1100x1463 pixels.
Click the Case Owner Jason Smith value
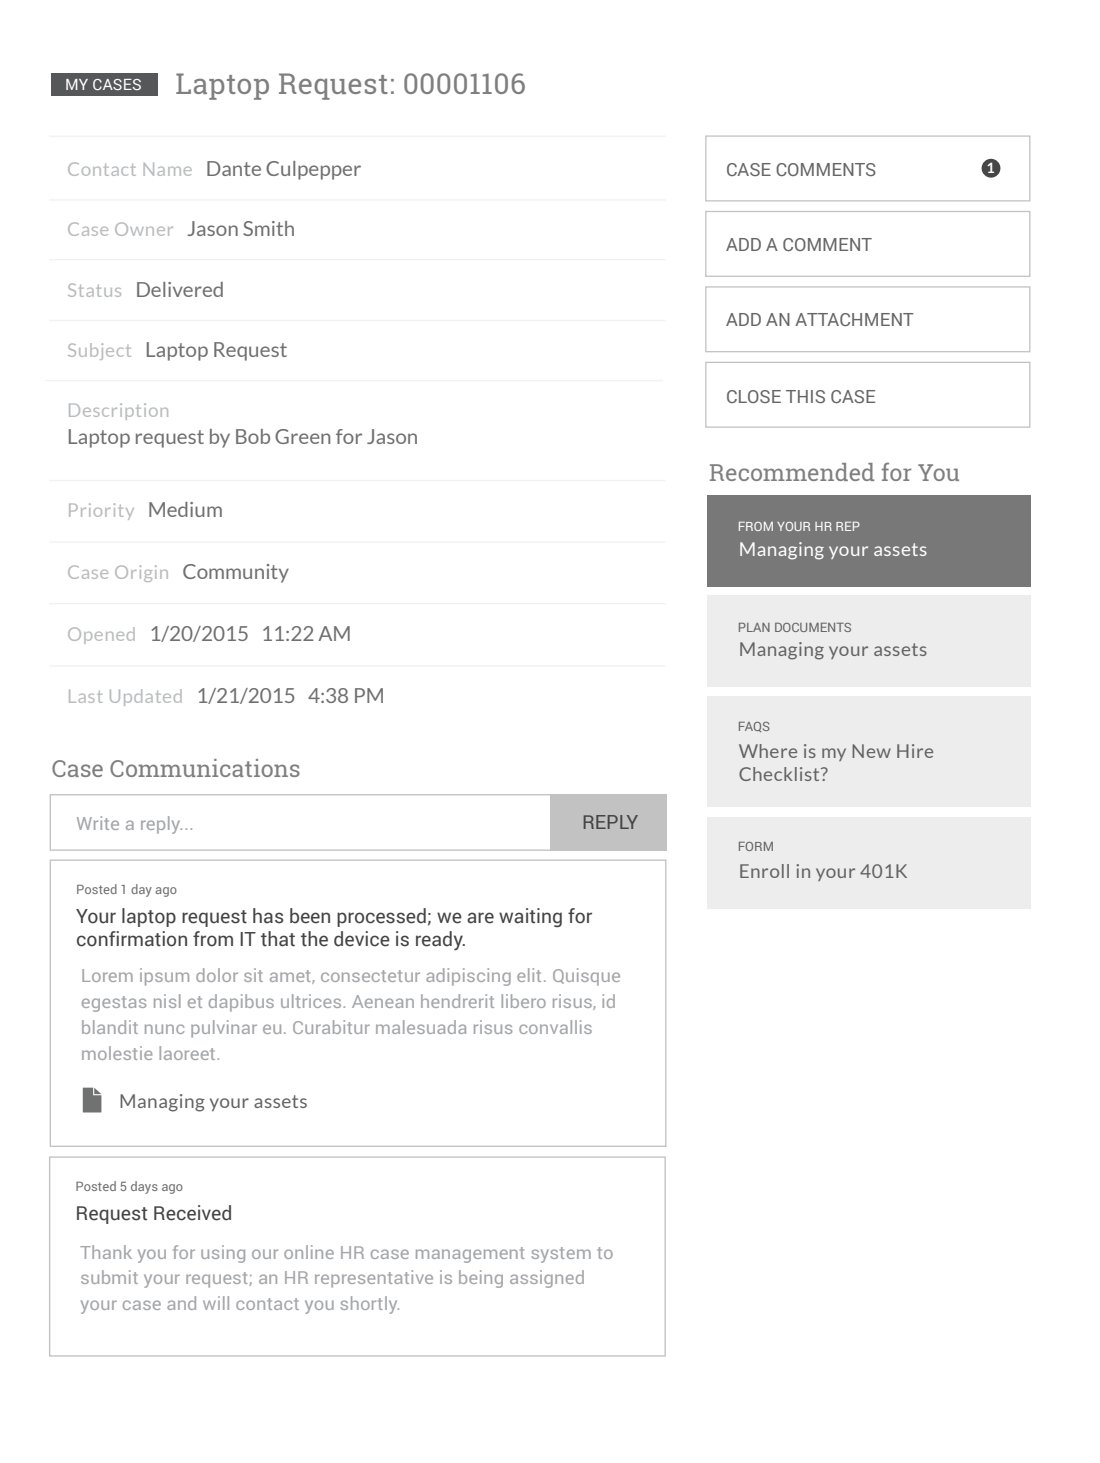241,229
